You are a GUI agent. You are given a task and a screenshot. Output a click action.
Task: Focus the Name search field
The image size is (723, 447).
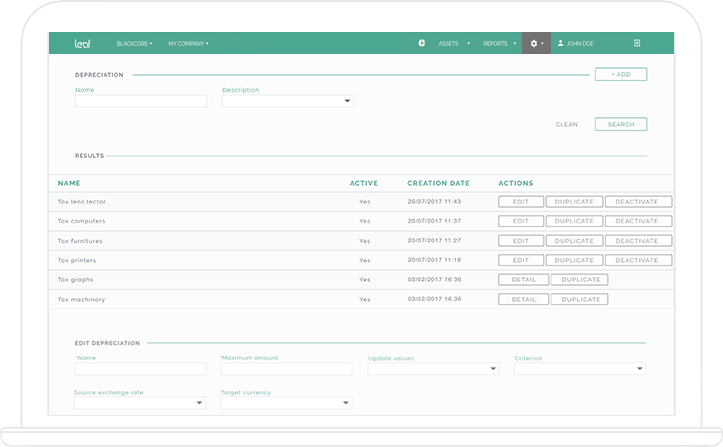(141, 101)
